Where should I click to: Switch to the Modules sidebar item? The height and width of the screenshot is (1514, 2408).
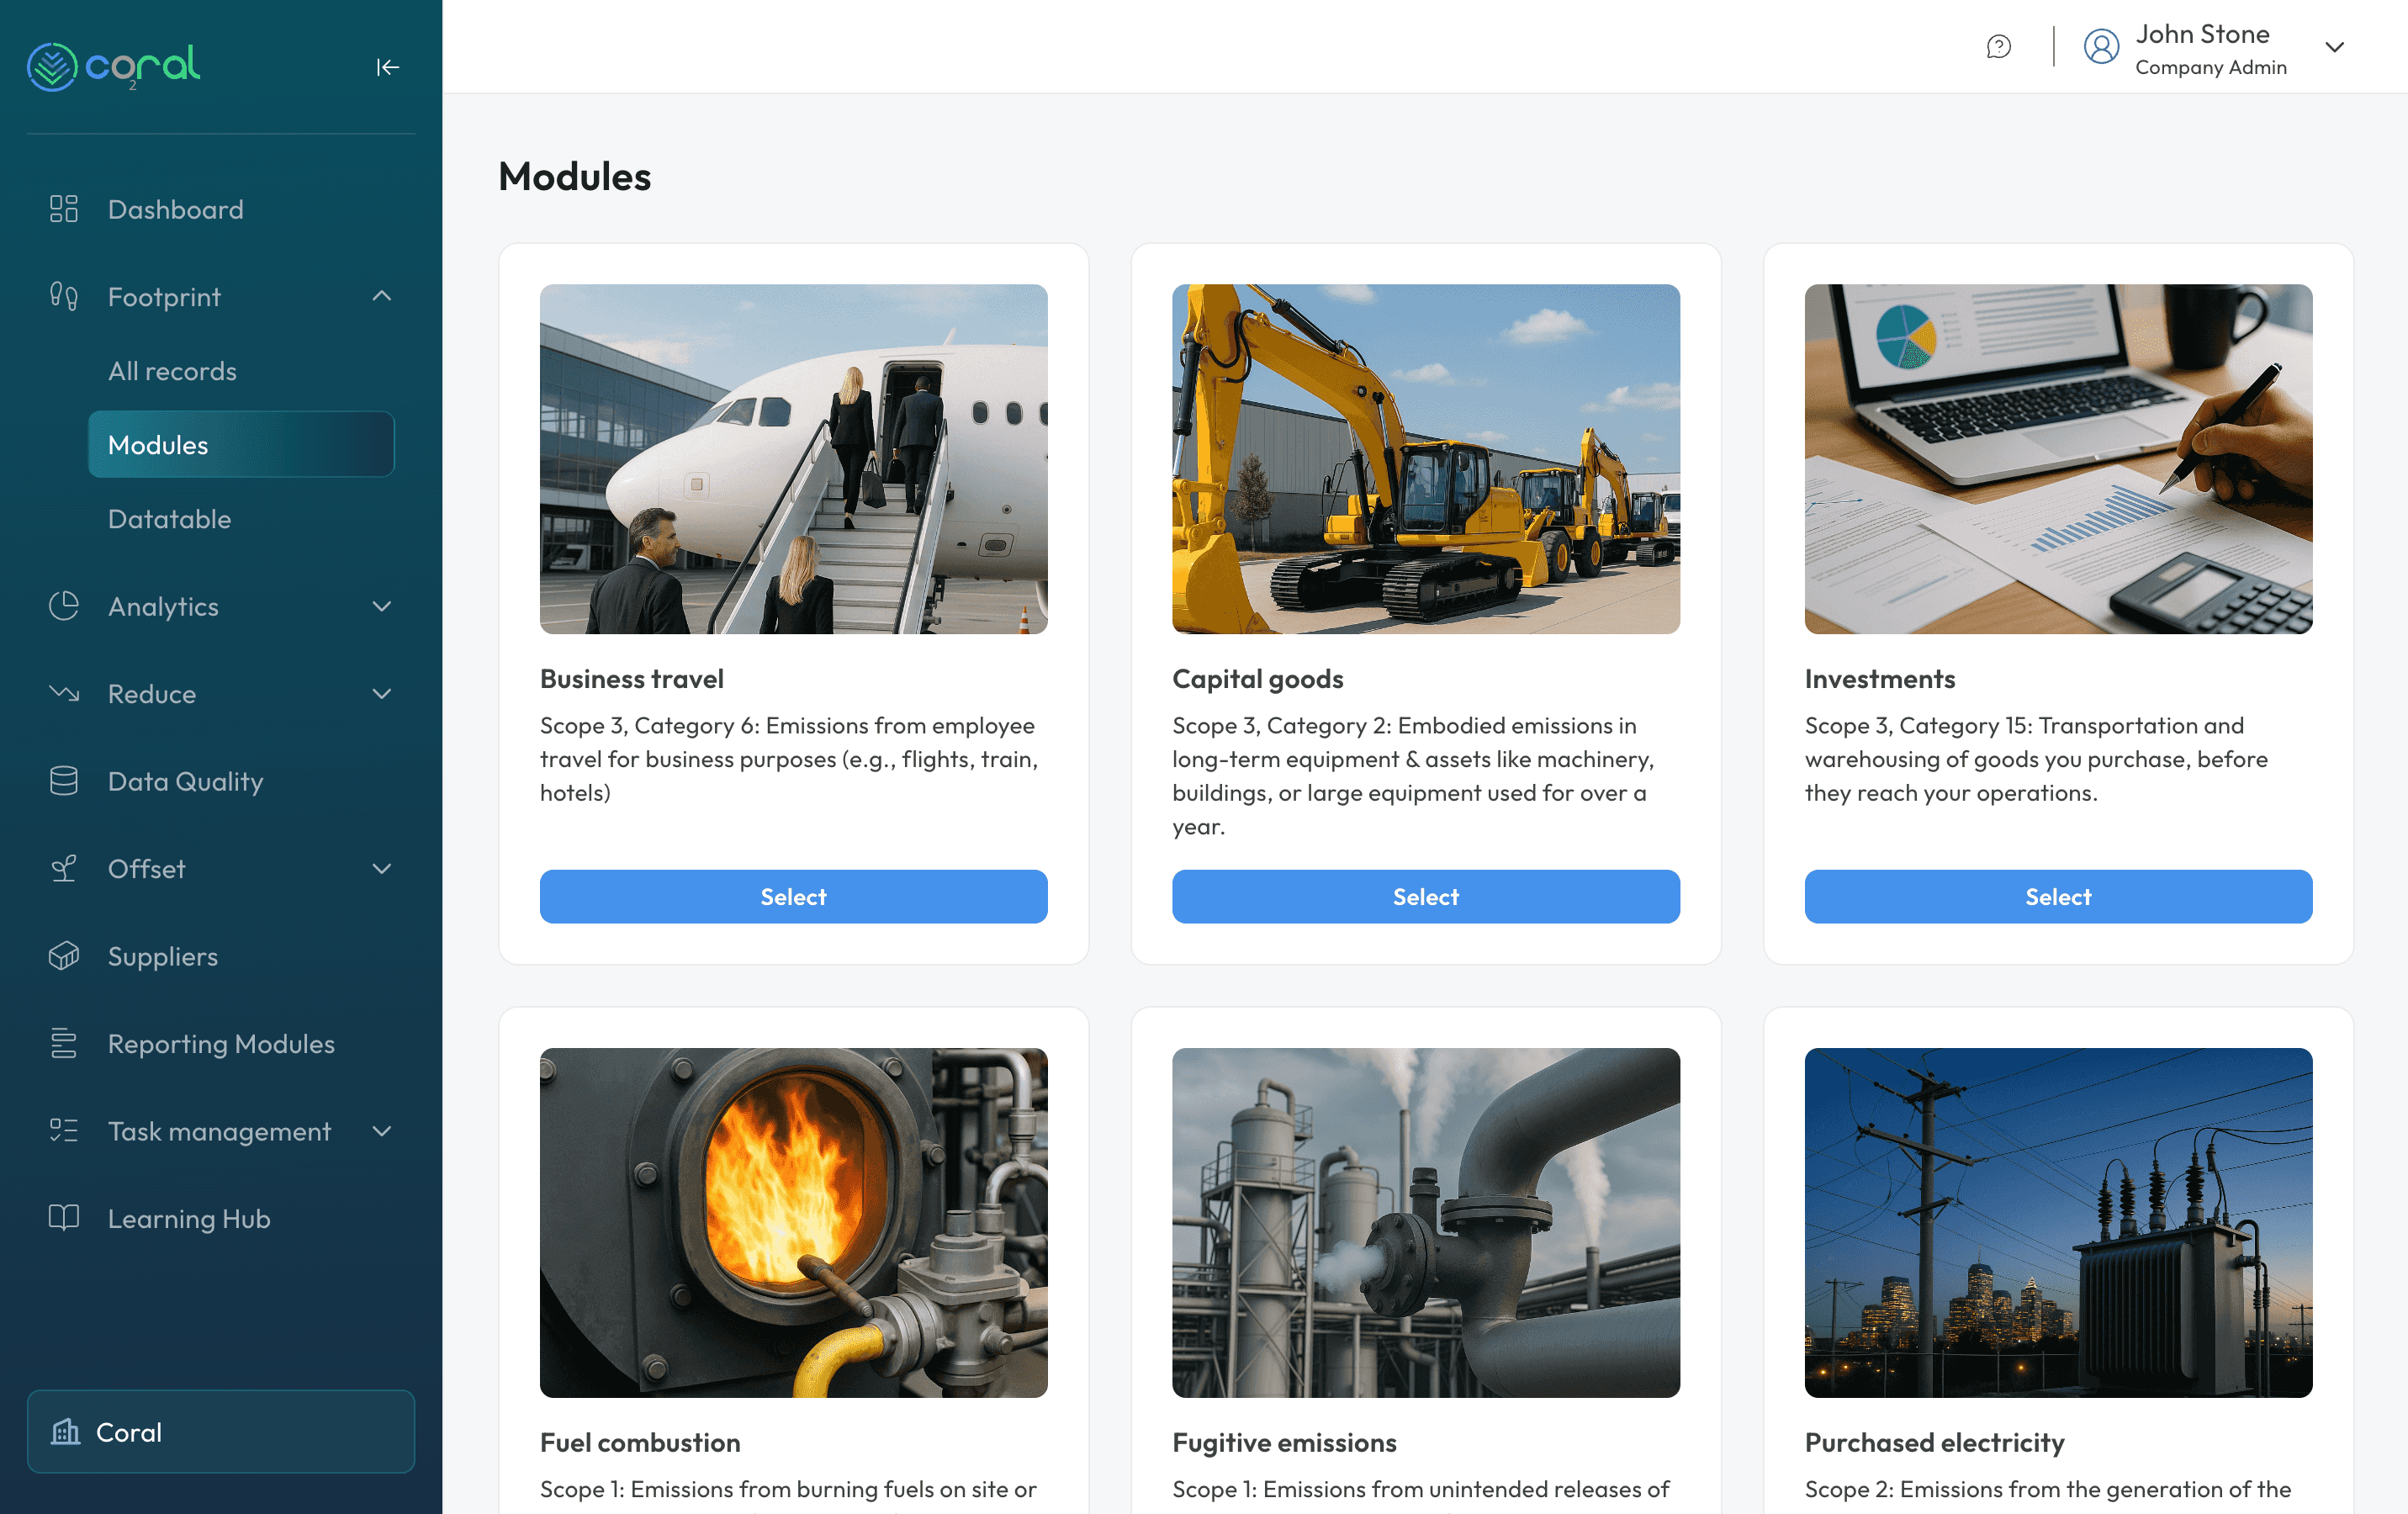(x=157, y=444)
